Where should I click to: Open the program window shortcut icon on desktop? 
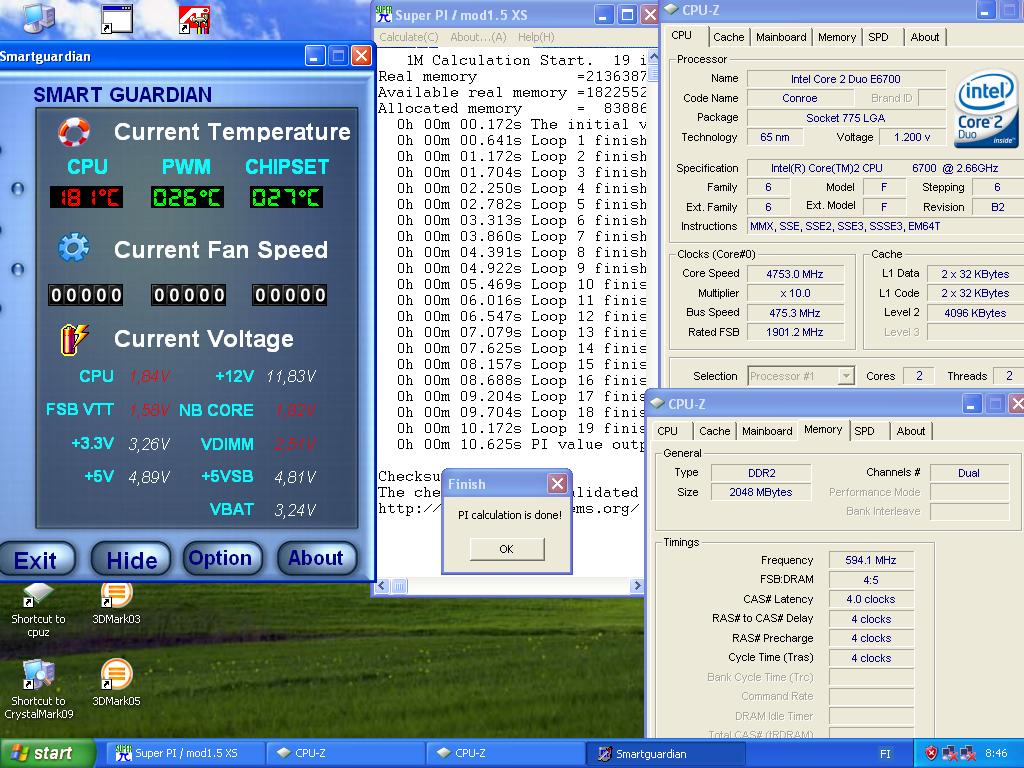click(x=117, y=20)
